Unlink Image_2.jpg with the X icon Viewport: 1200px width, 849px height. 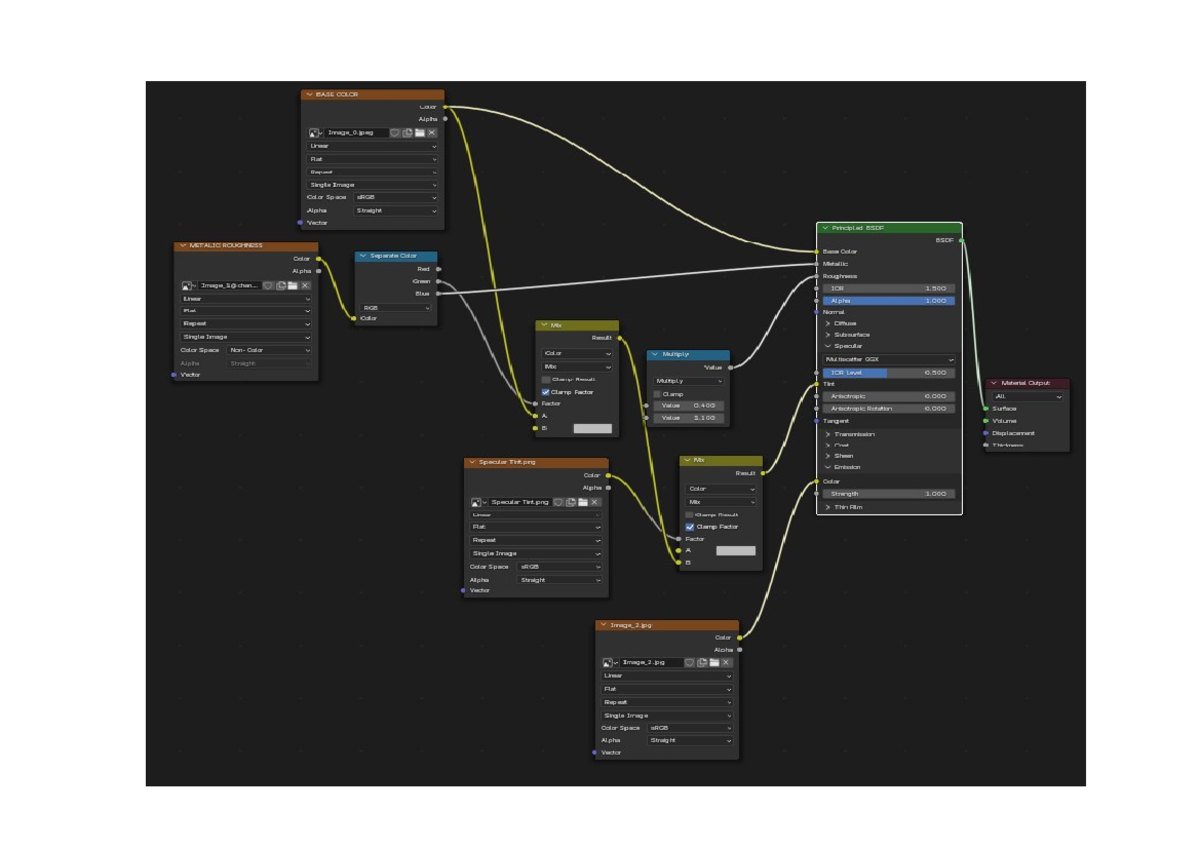coord(727,662)
